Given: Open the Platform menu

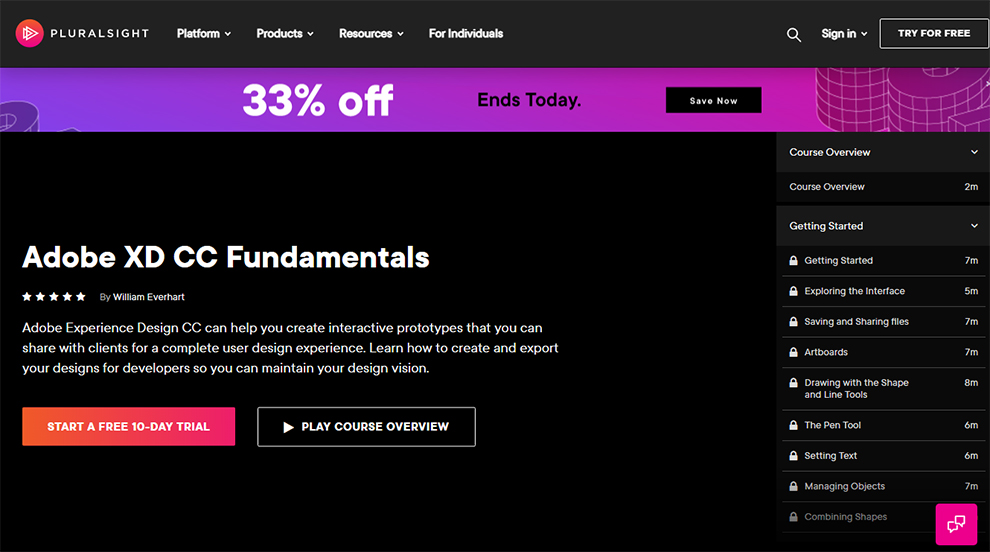Looking at the screenshot, I should 203,34.
